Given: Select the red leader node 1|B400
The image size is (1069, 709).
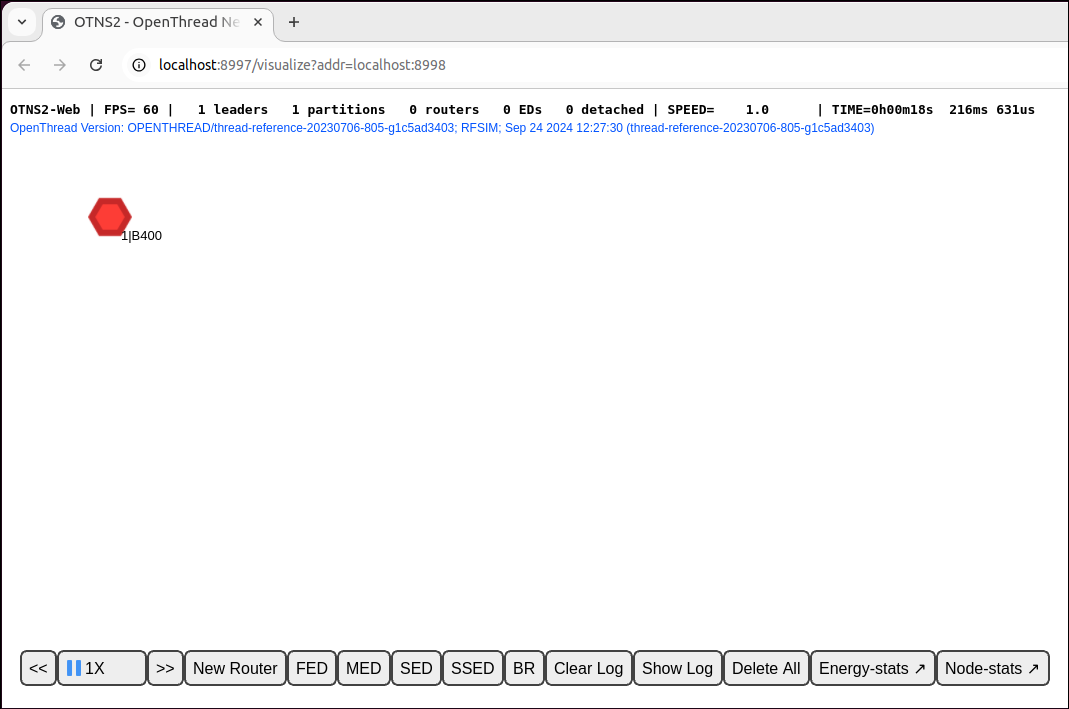Looking at the screenshot, I should tap(109, 216).
